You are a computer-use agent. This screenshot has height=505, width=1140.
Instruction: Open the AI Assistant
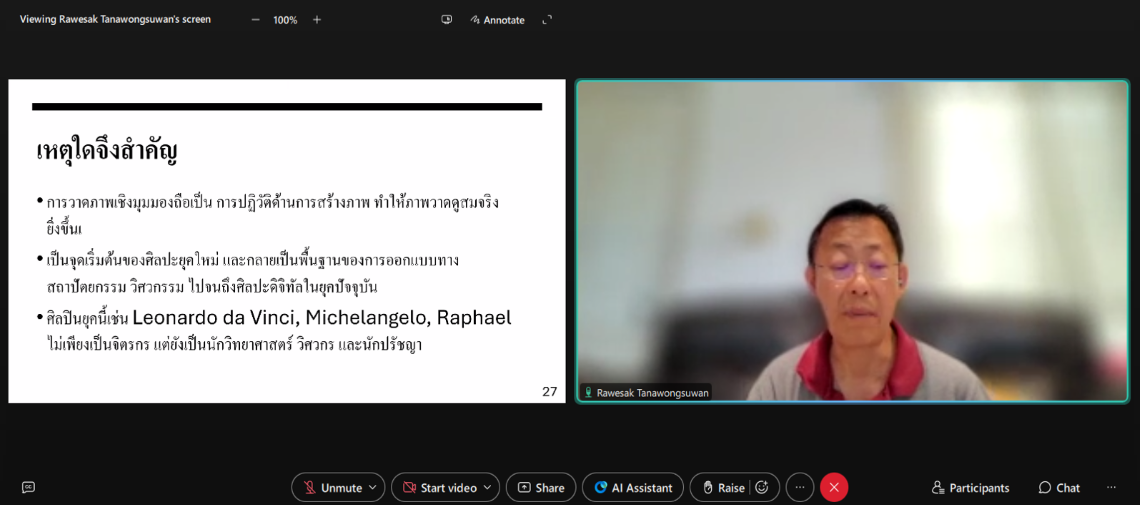[632, 487]
